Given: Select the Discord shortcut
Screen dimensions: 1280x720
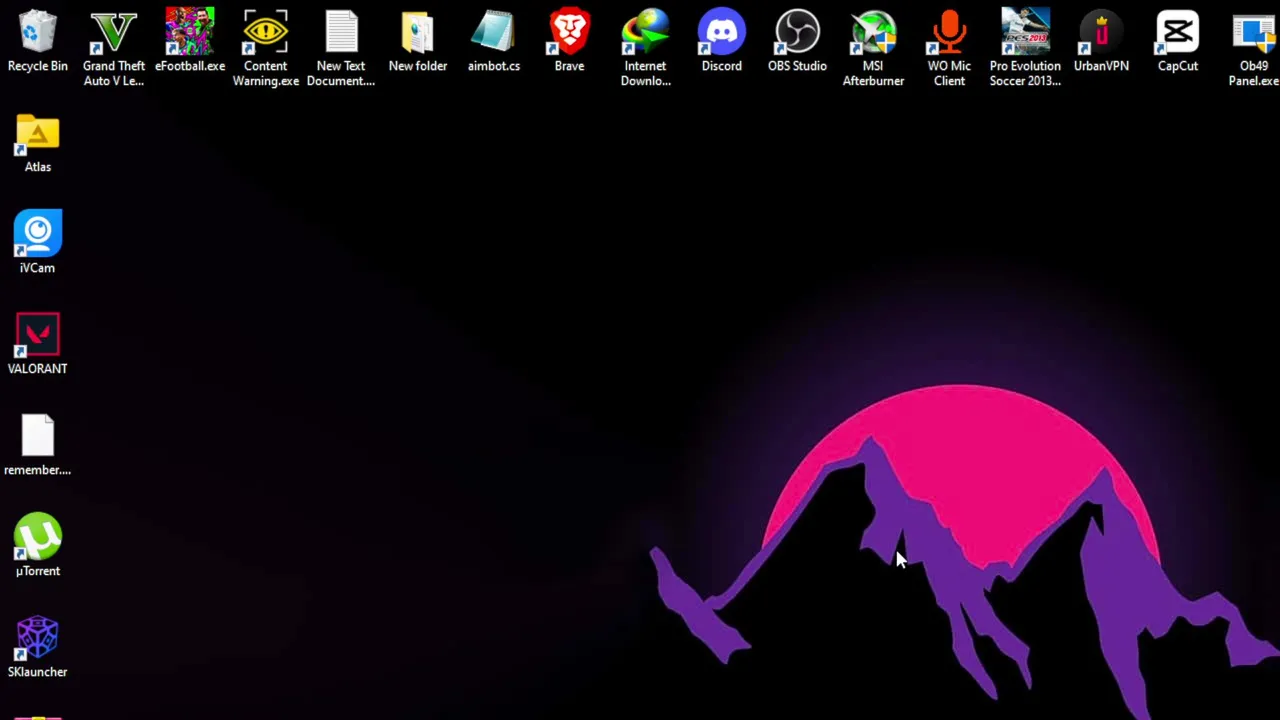Looking at the screenshot, I should pos(722,40).
